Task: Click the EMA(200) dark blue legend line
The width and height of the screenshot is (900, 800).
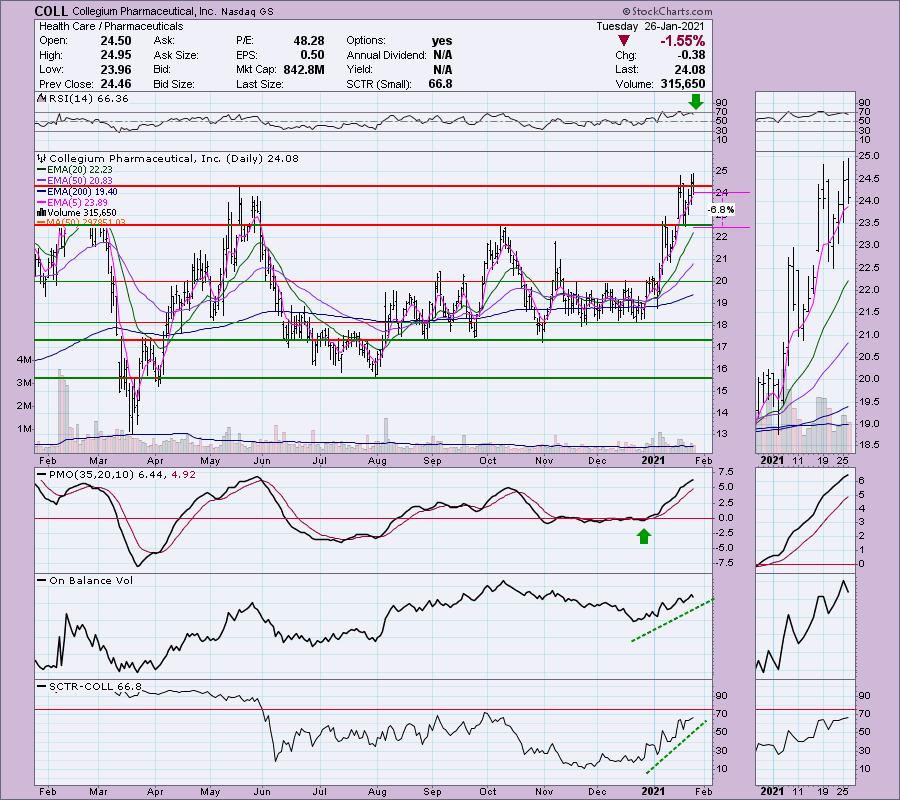Action: click(42, 192)
